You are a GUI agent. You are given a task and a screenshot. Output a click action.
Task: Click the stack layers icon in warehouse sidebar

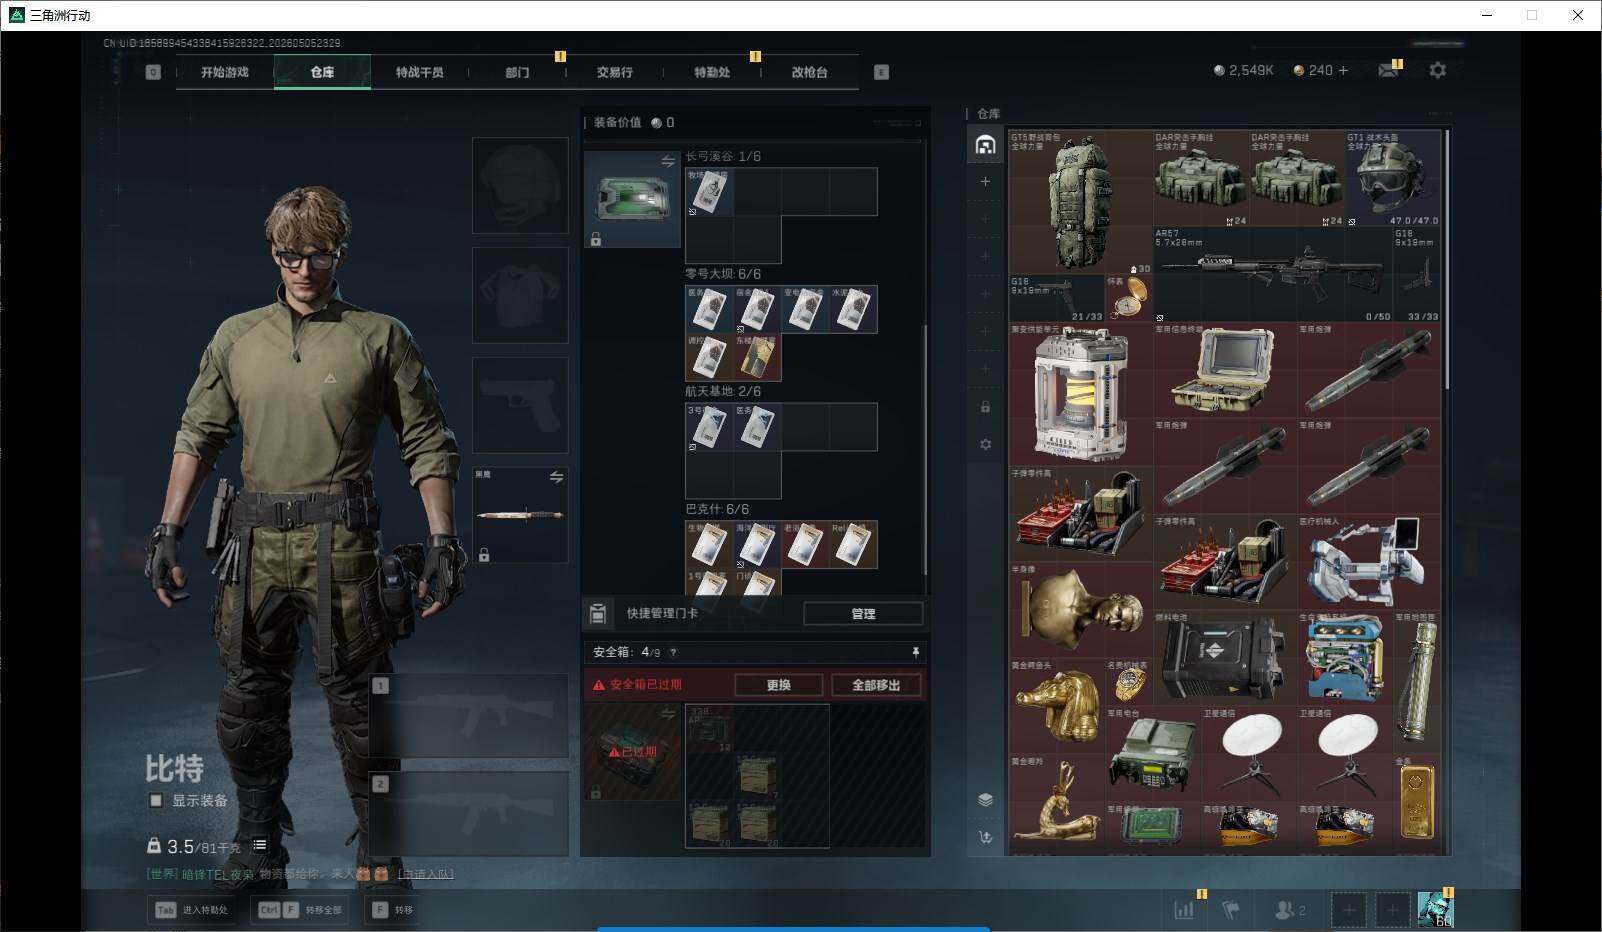click(985, 799)
